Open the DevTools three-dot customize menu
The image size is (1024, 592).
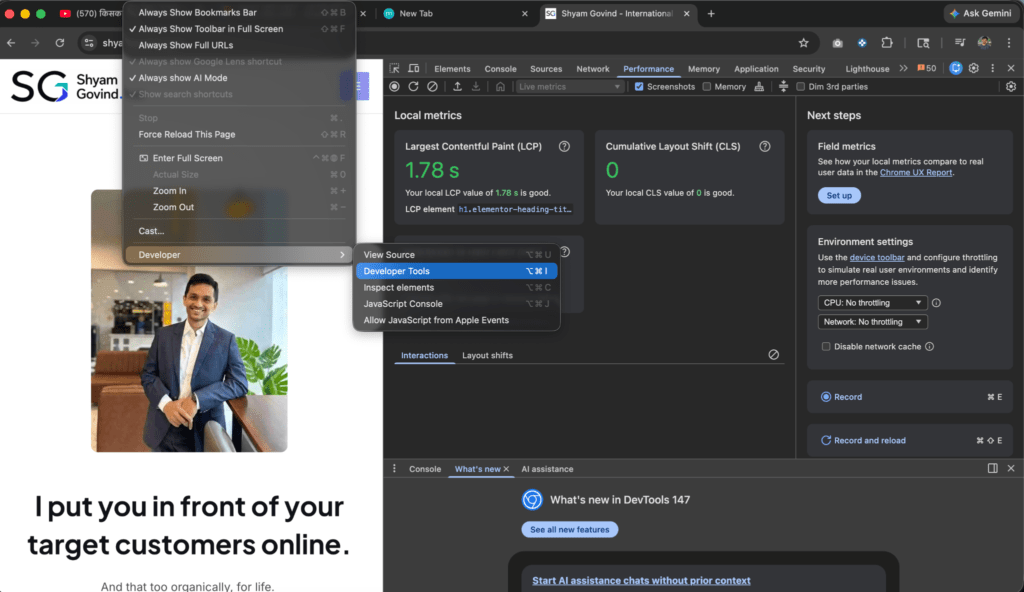point(993,68)
